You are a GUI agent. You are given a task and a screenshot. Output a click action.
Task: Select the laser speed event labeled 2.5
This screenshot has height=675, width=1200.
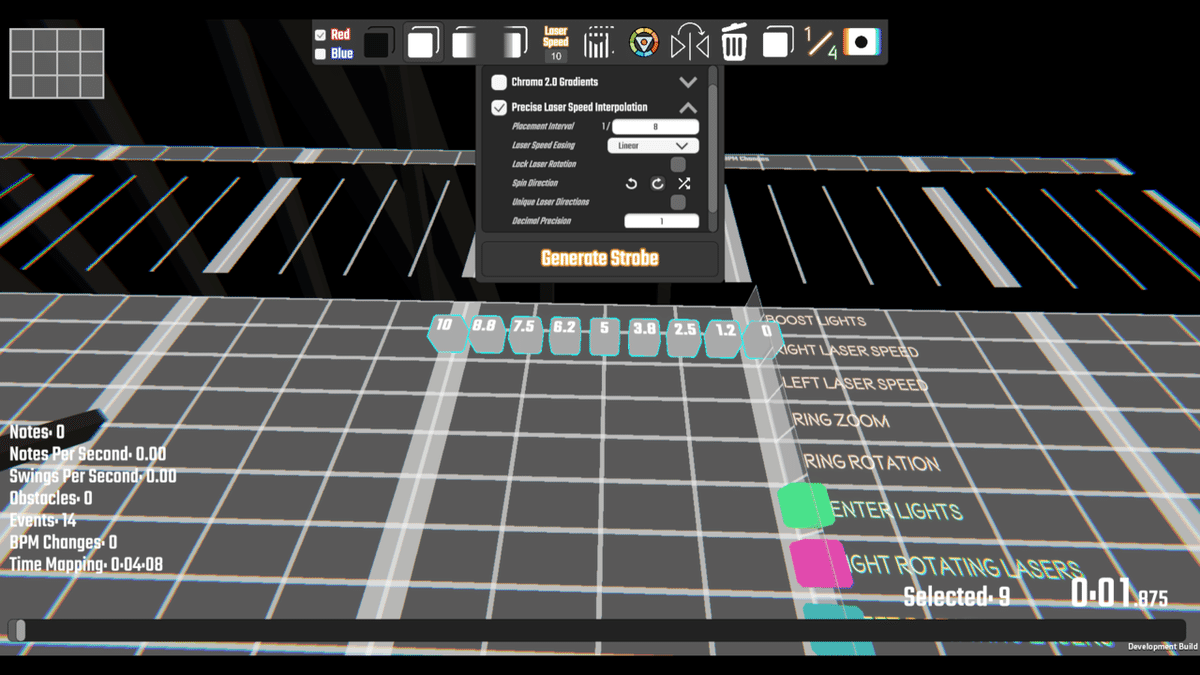pos(685,338)
